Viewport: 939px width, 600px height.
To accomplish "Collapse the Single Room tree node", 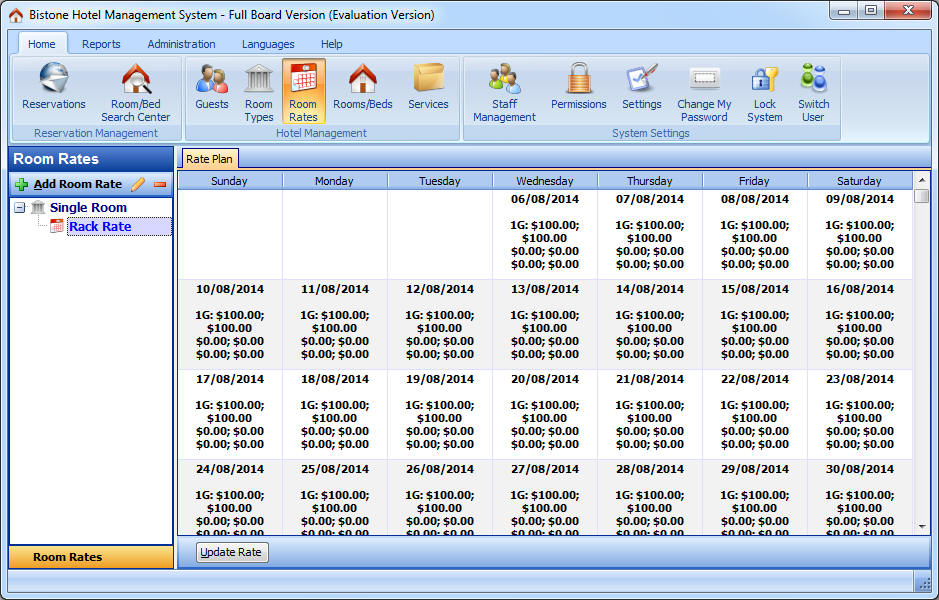I will [x=20, y=208].
